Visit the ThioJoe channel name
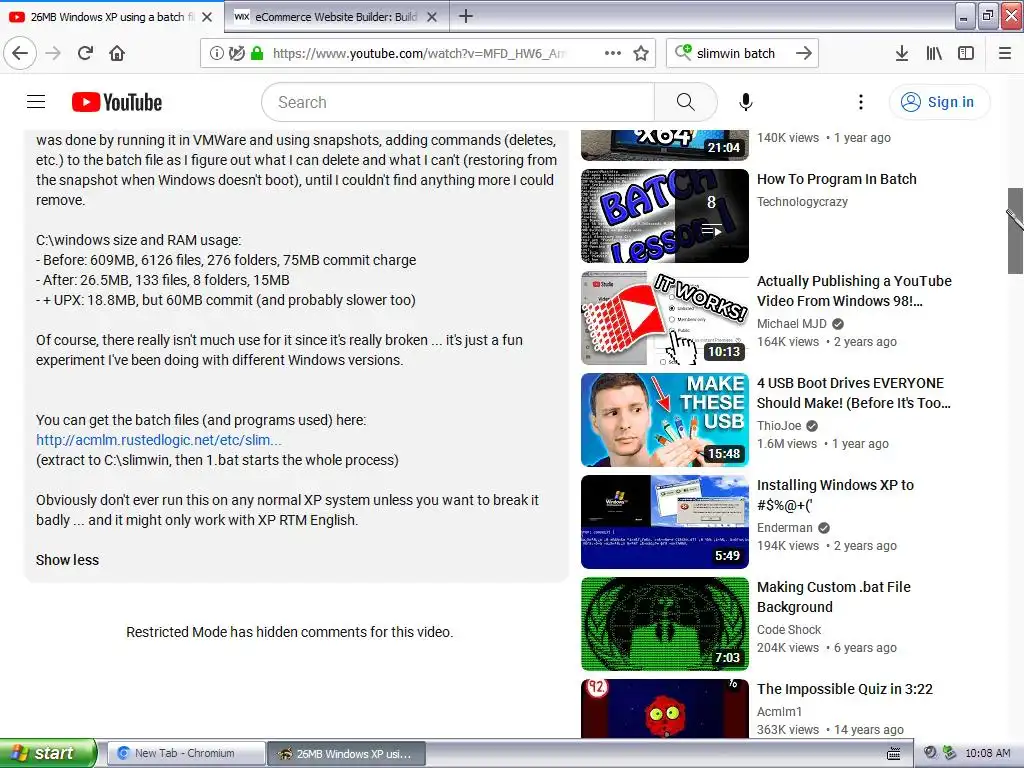The width and height of the screenshot is (1024, 768). pos(779,426)
